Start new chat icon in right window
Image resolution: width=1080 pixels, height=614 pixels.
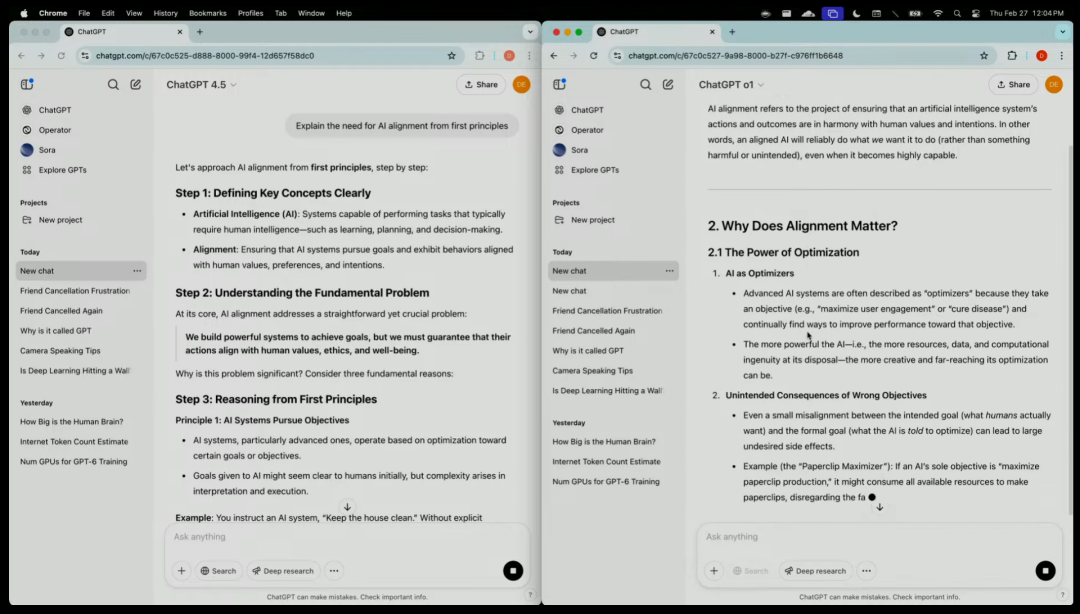[668, 84]
